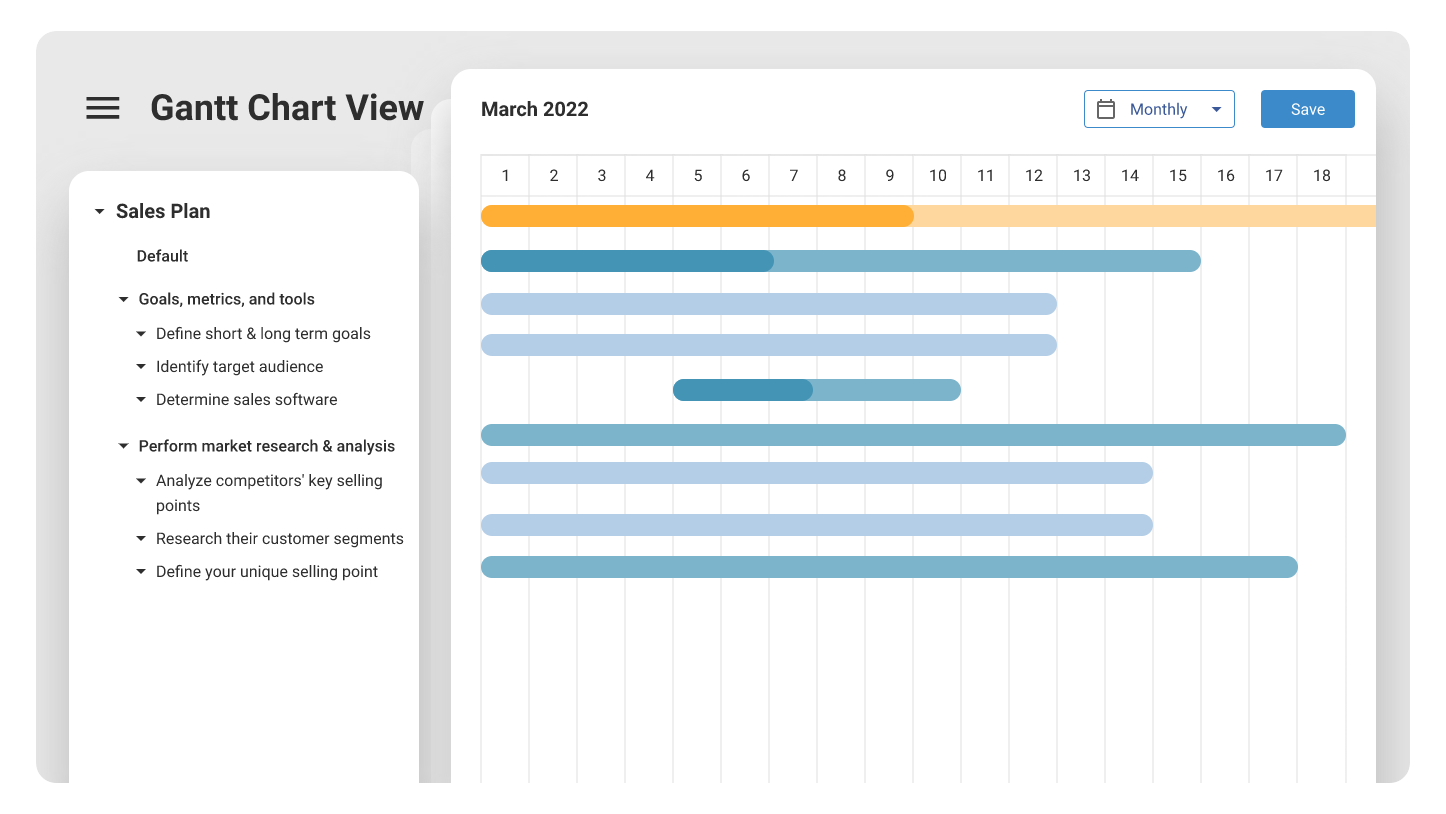Expand Define your unique selling point task
The height and width of the screenshot is (814, 1446).
coord(140,571)
